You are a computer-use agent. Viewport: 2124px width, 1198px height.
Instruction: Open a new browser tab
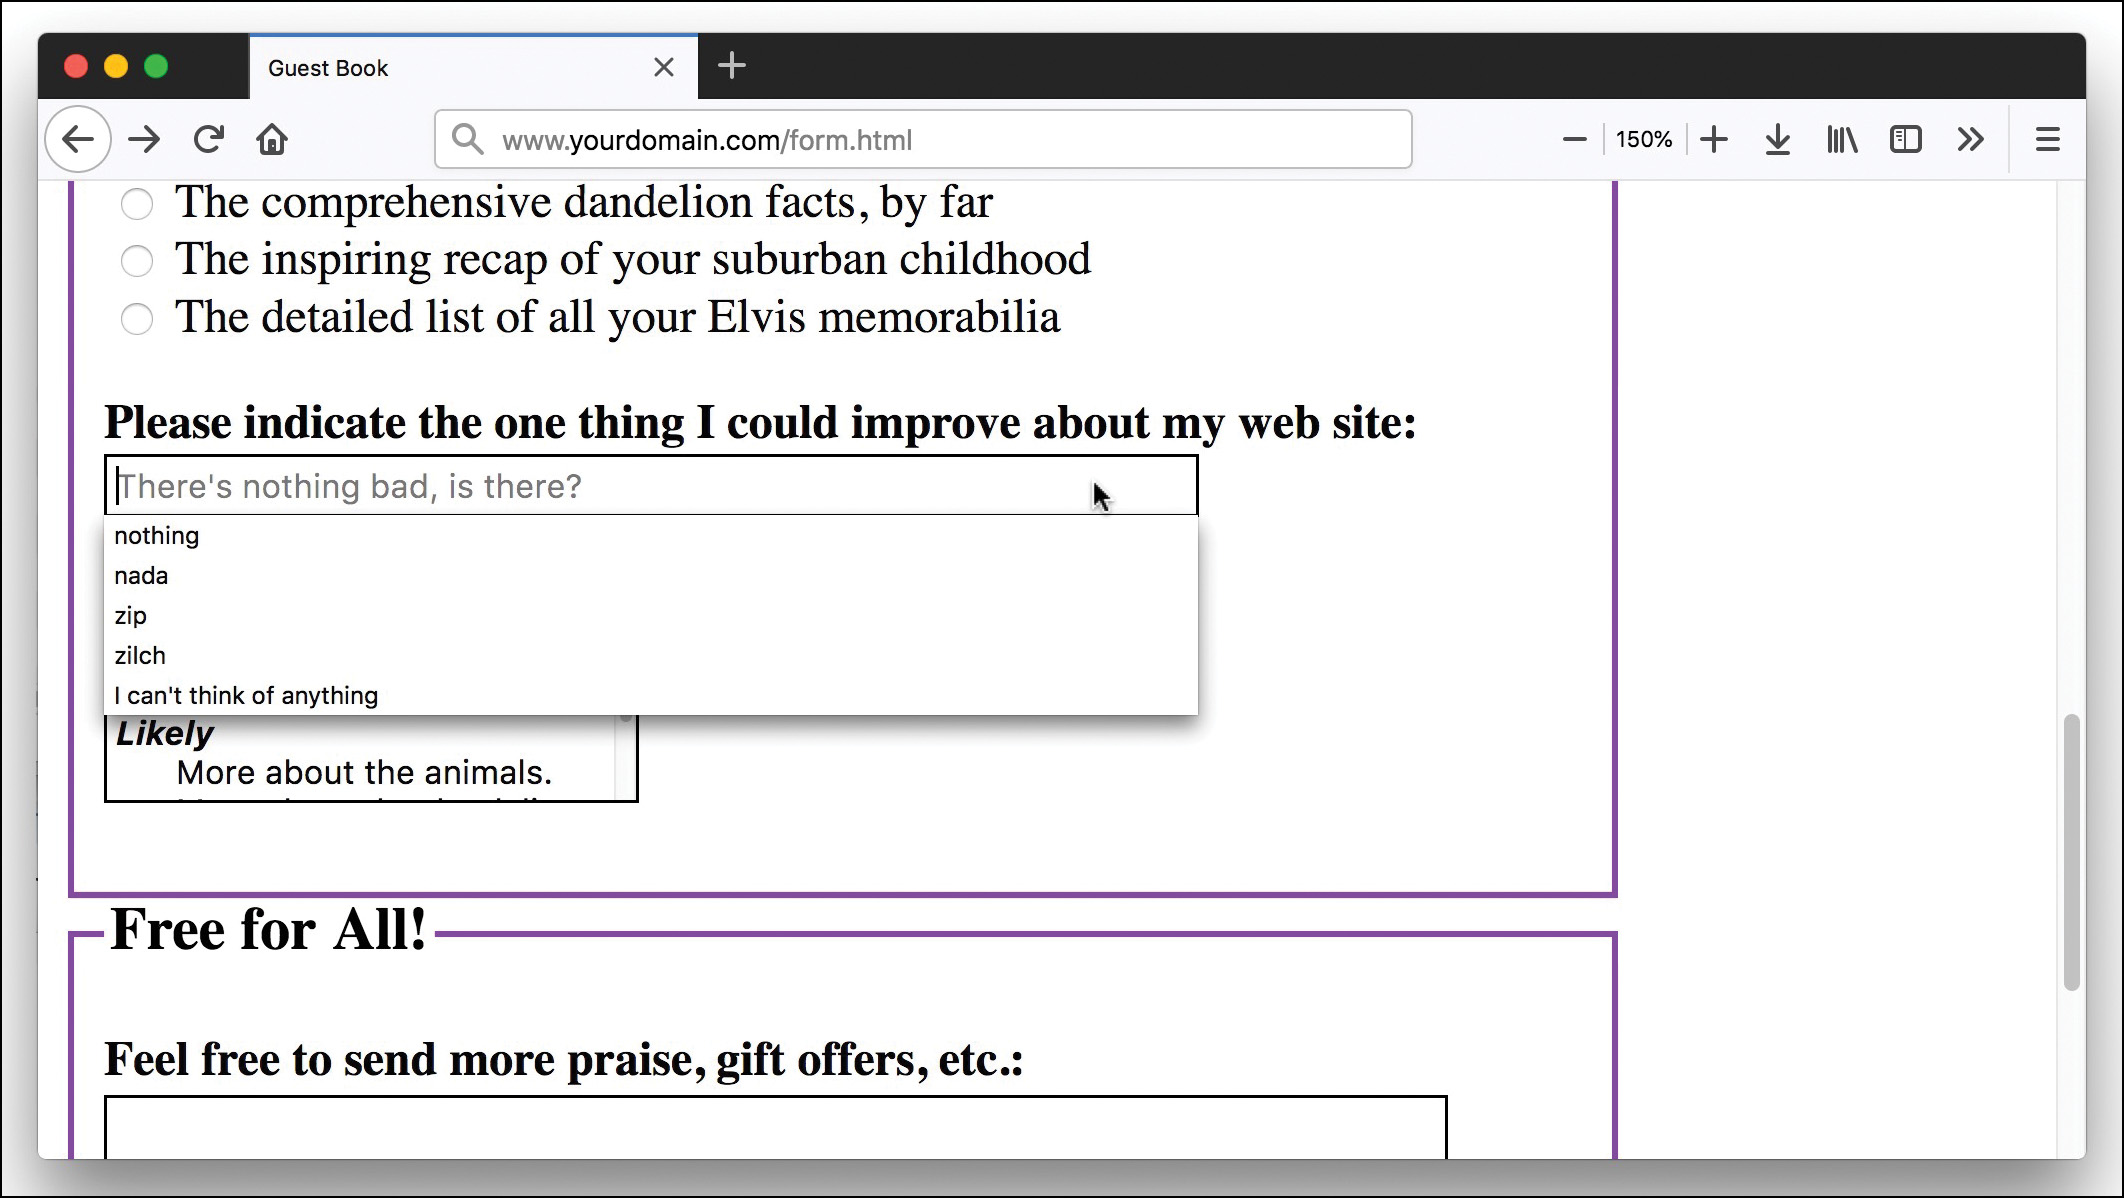point(733,66)
